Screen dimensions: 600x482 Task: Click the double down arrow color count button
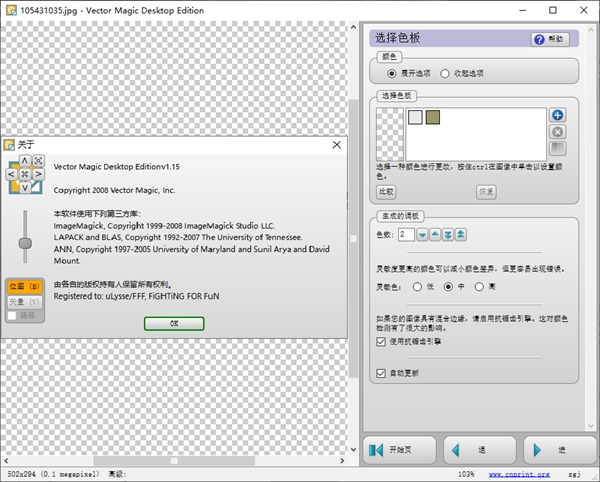click(448, 234)
